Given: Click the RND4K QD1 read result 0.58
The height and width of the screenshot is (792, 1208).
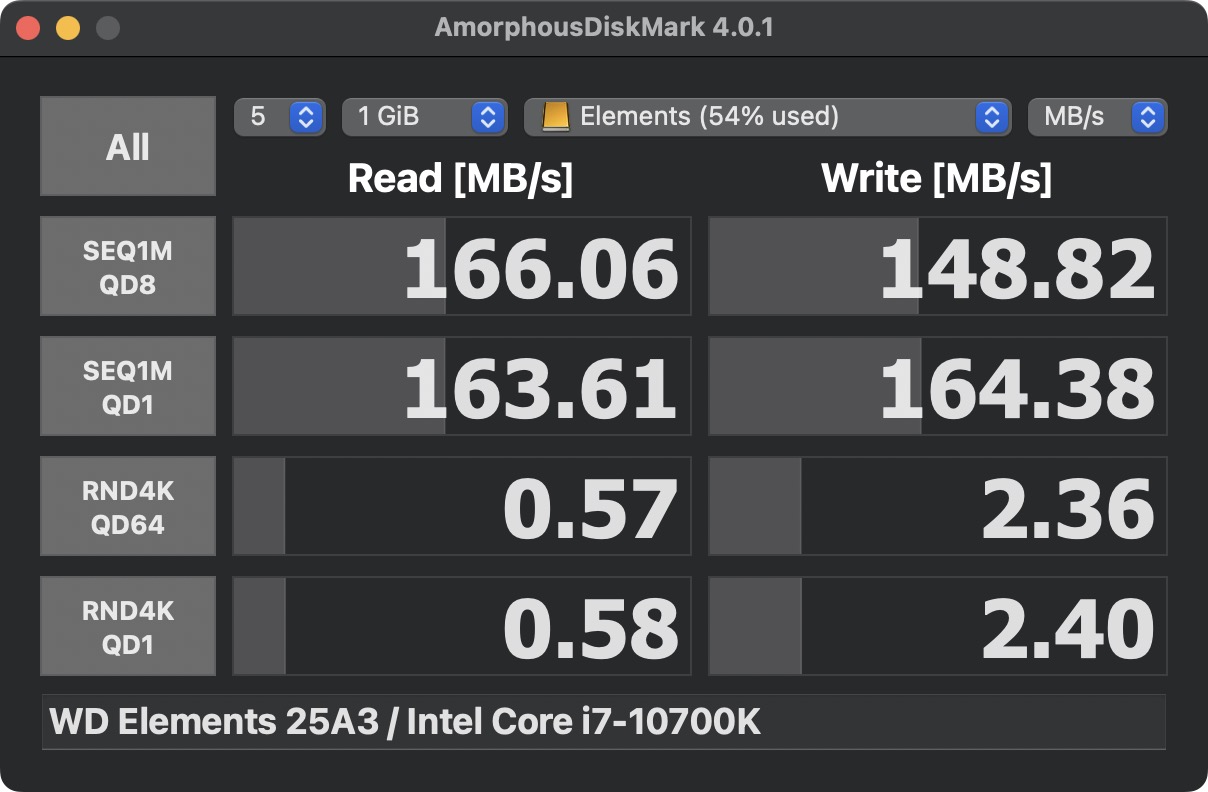Looking at the screenshot, I should (462, 626).
